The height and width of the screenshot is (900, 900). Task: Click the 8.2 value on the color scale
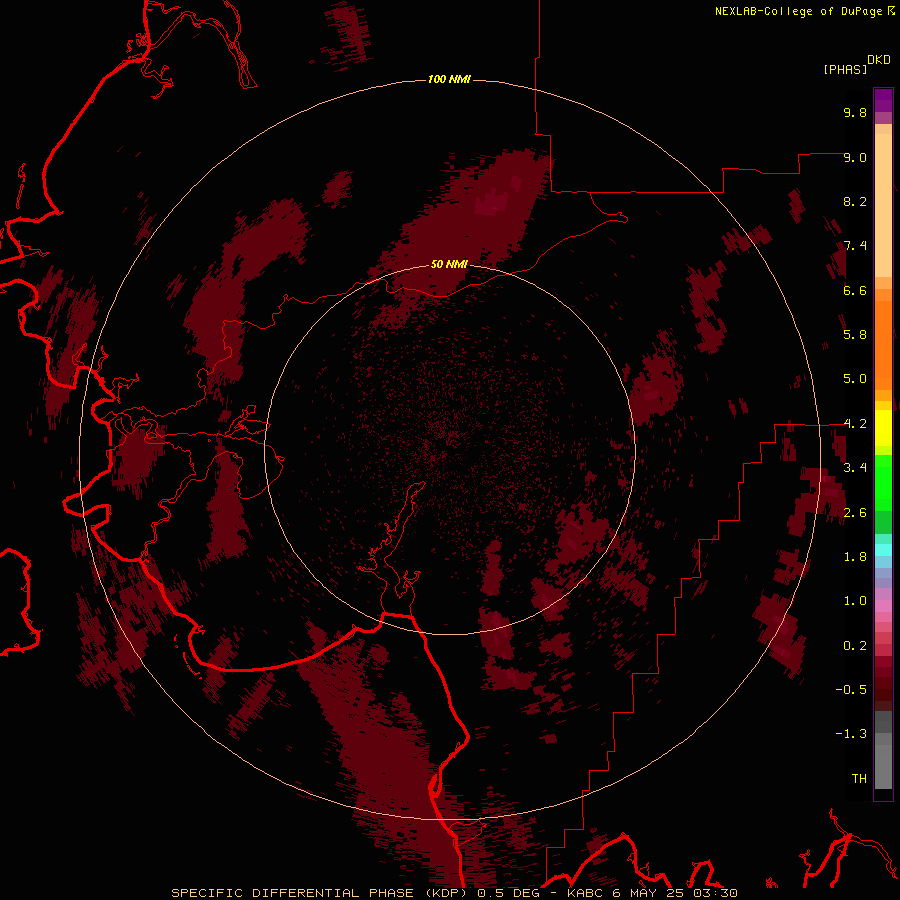(x=855, y=201)
